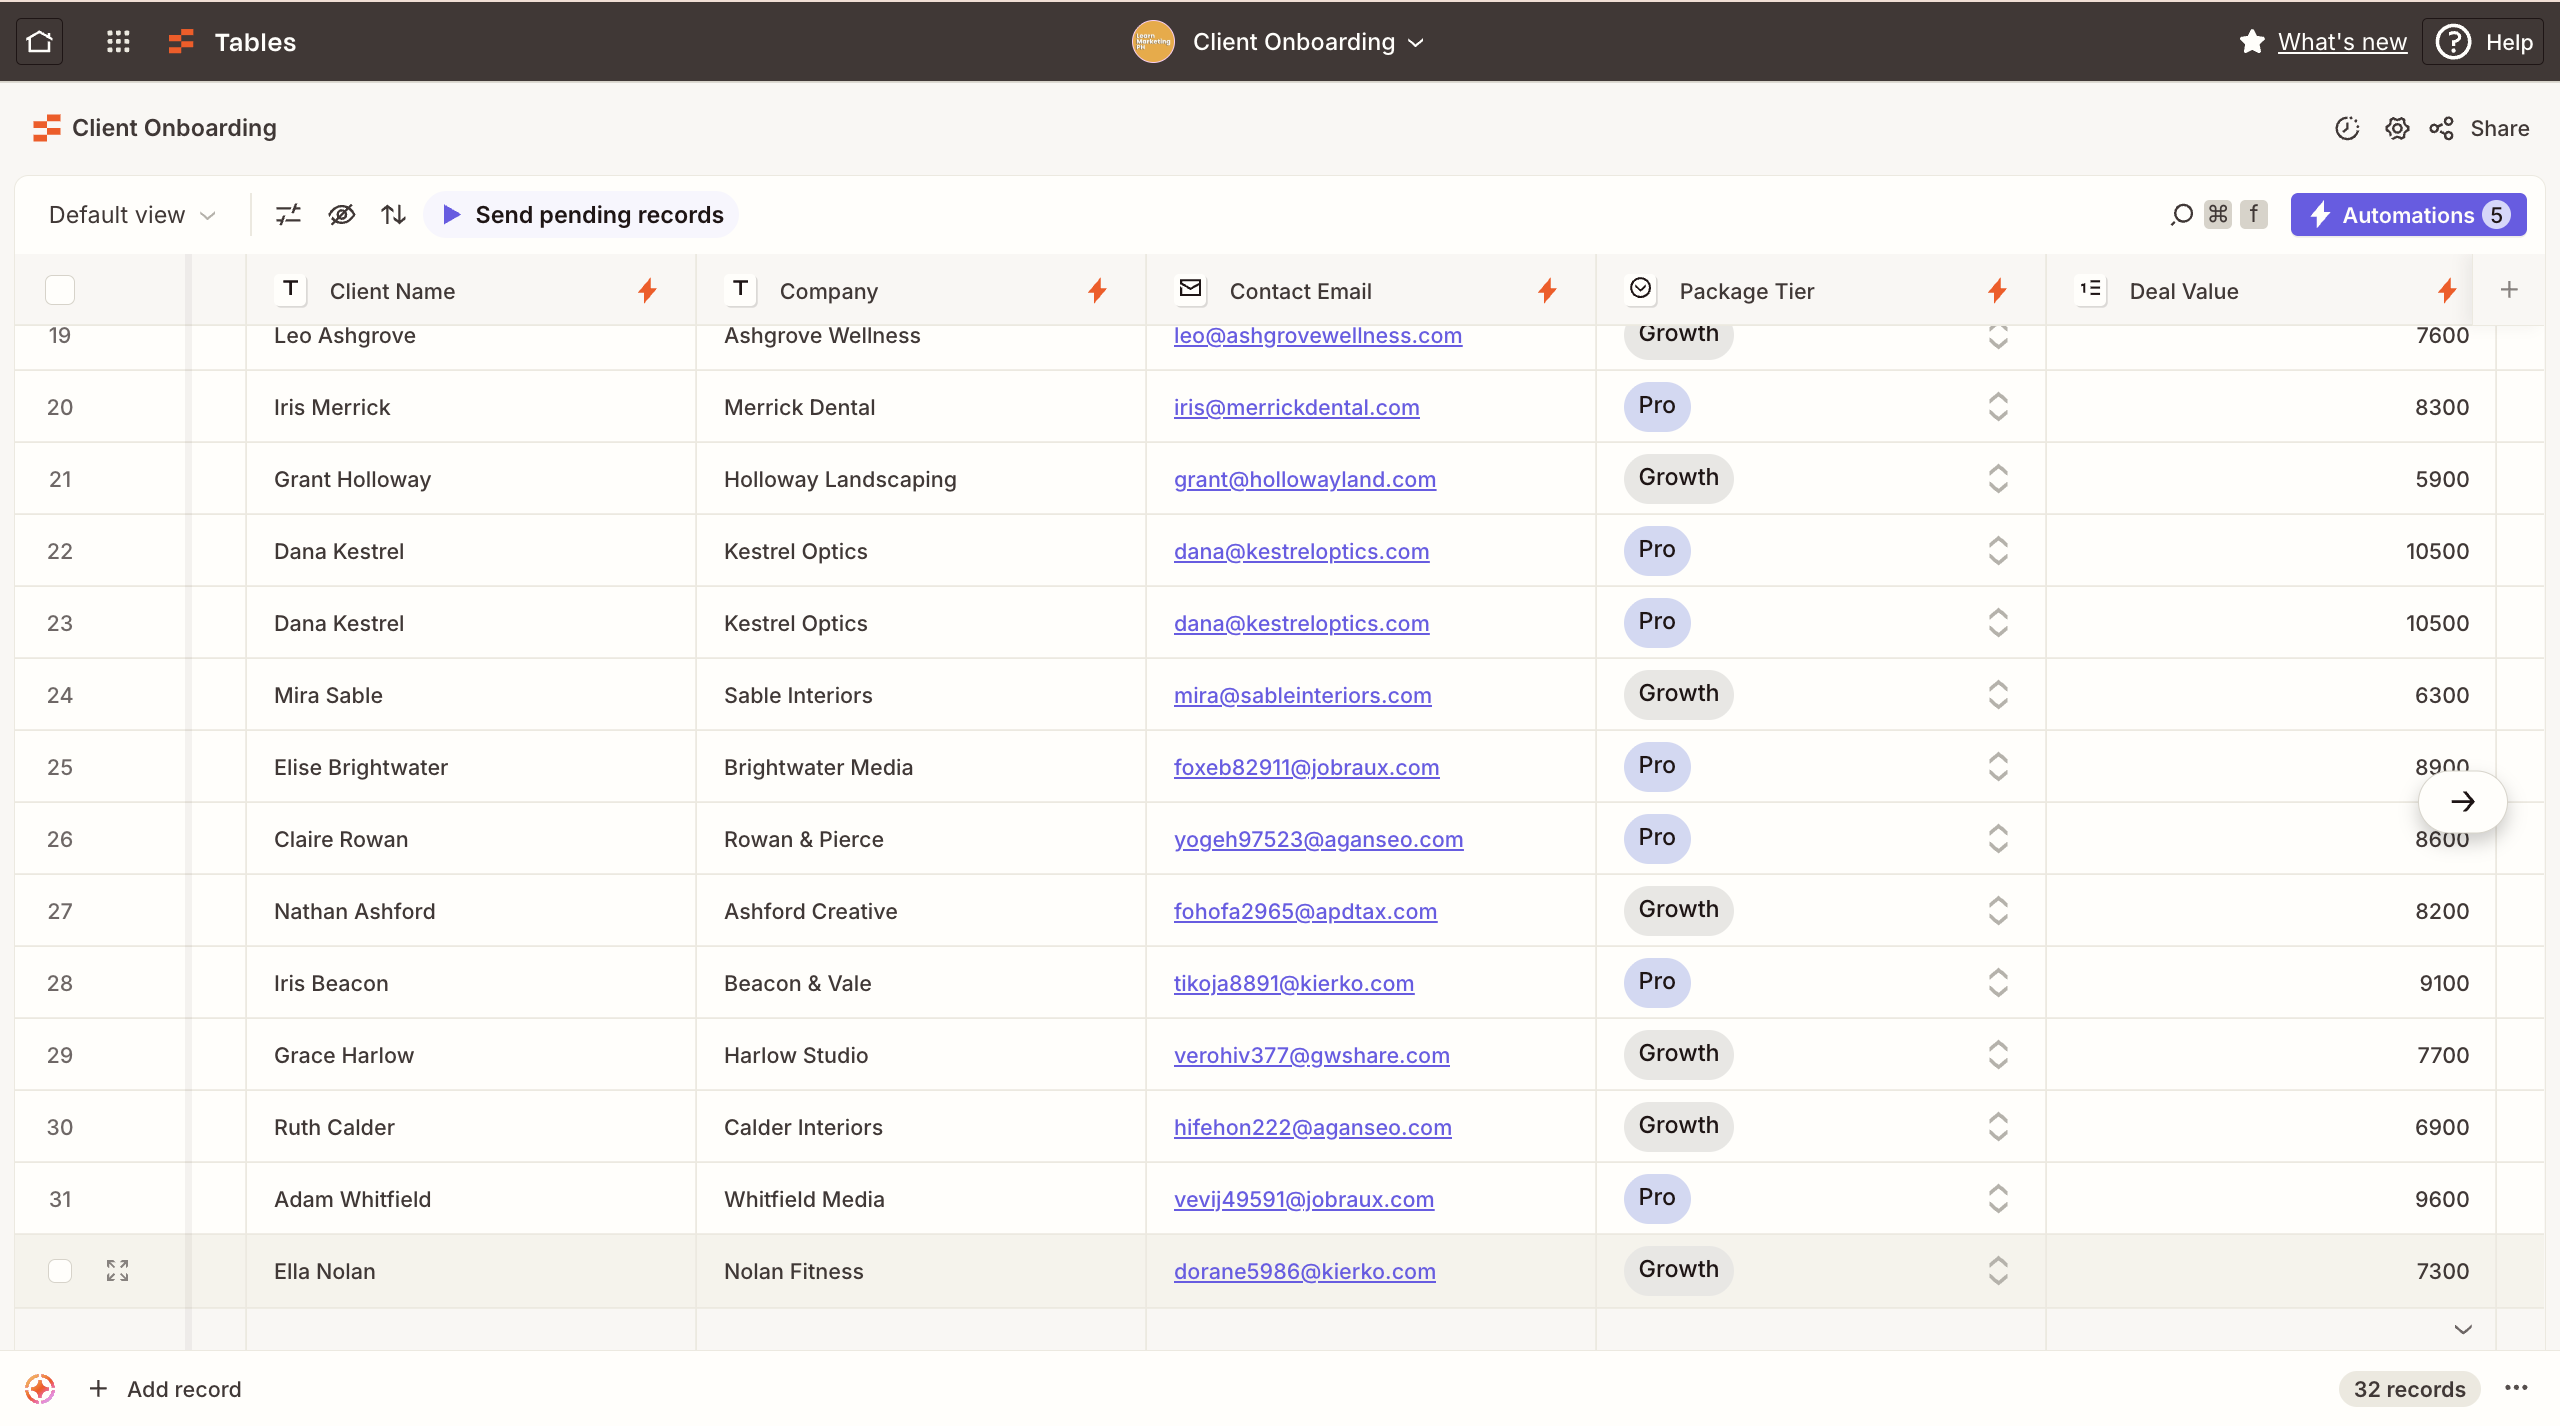Open the Client Onboarding workspace avatar
The height and width of the screenshot is (1426, 2560).
point(1153,42)
